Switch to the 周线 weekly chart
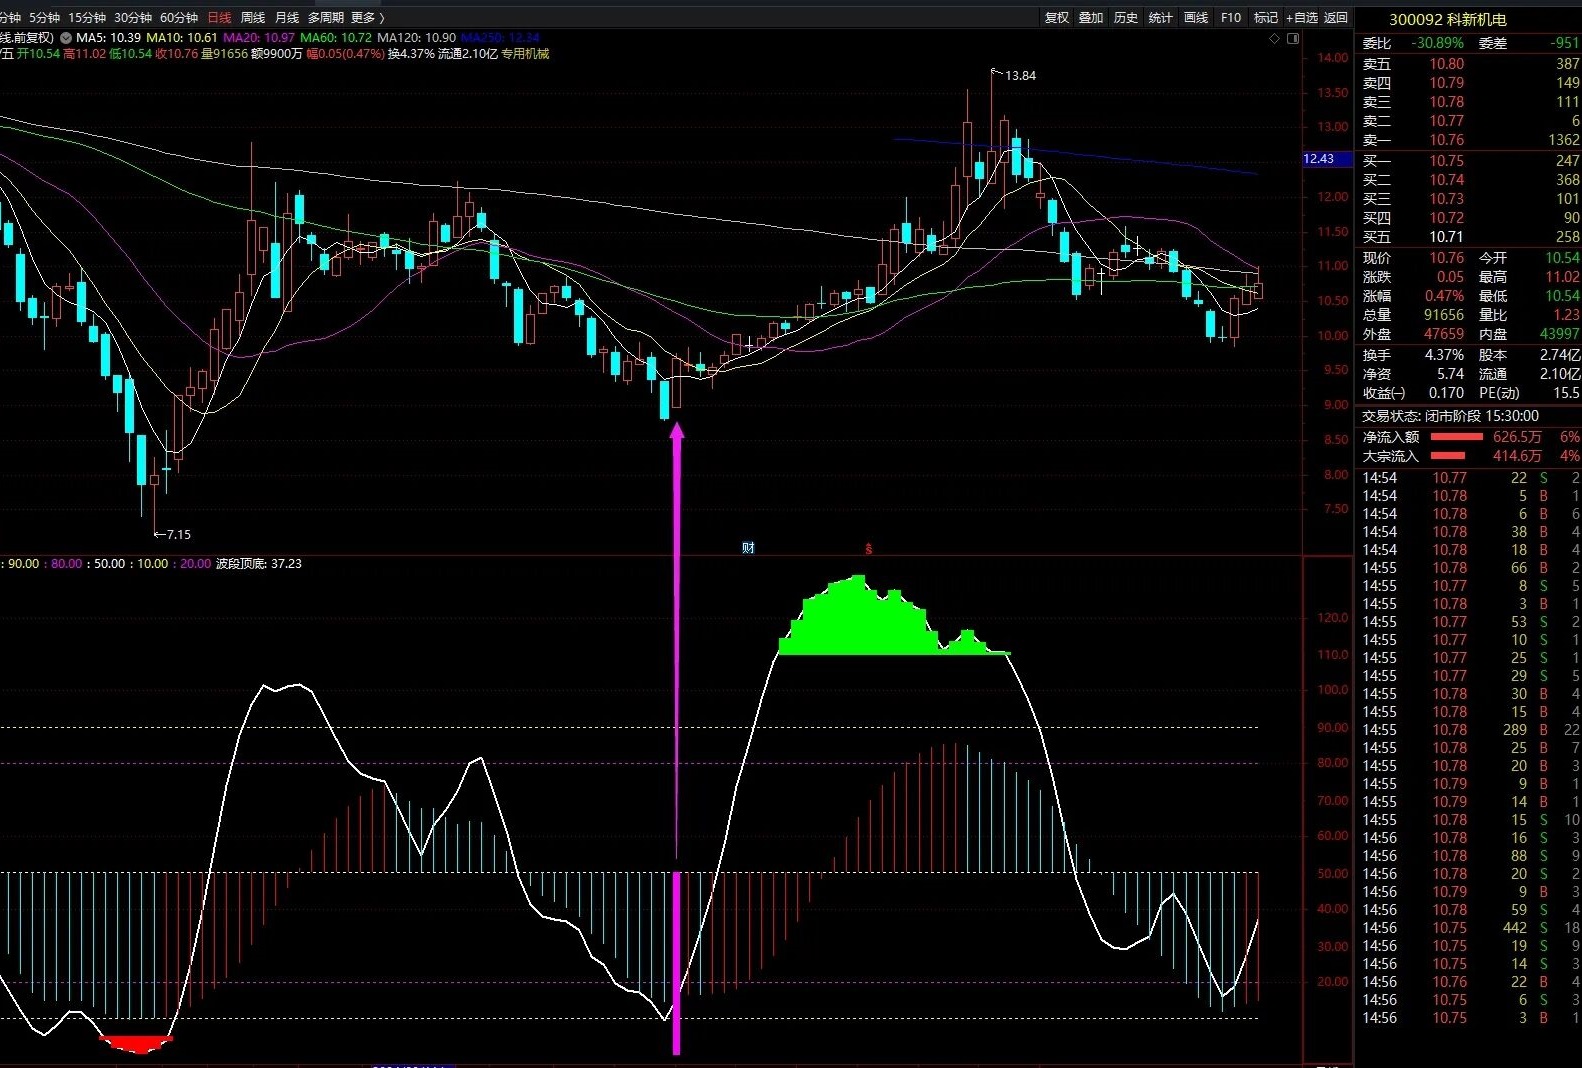 pyautogui.click(x=253, y=18)
